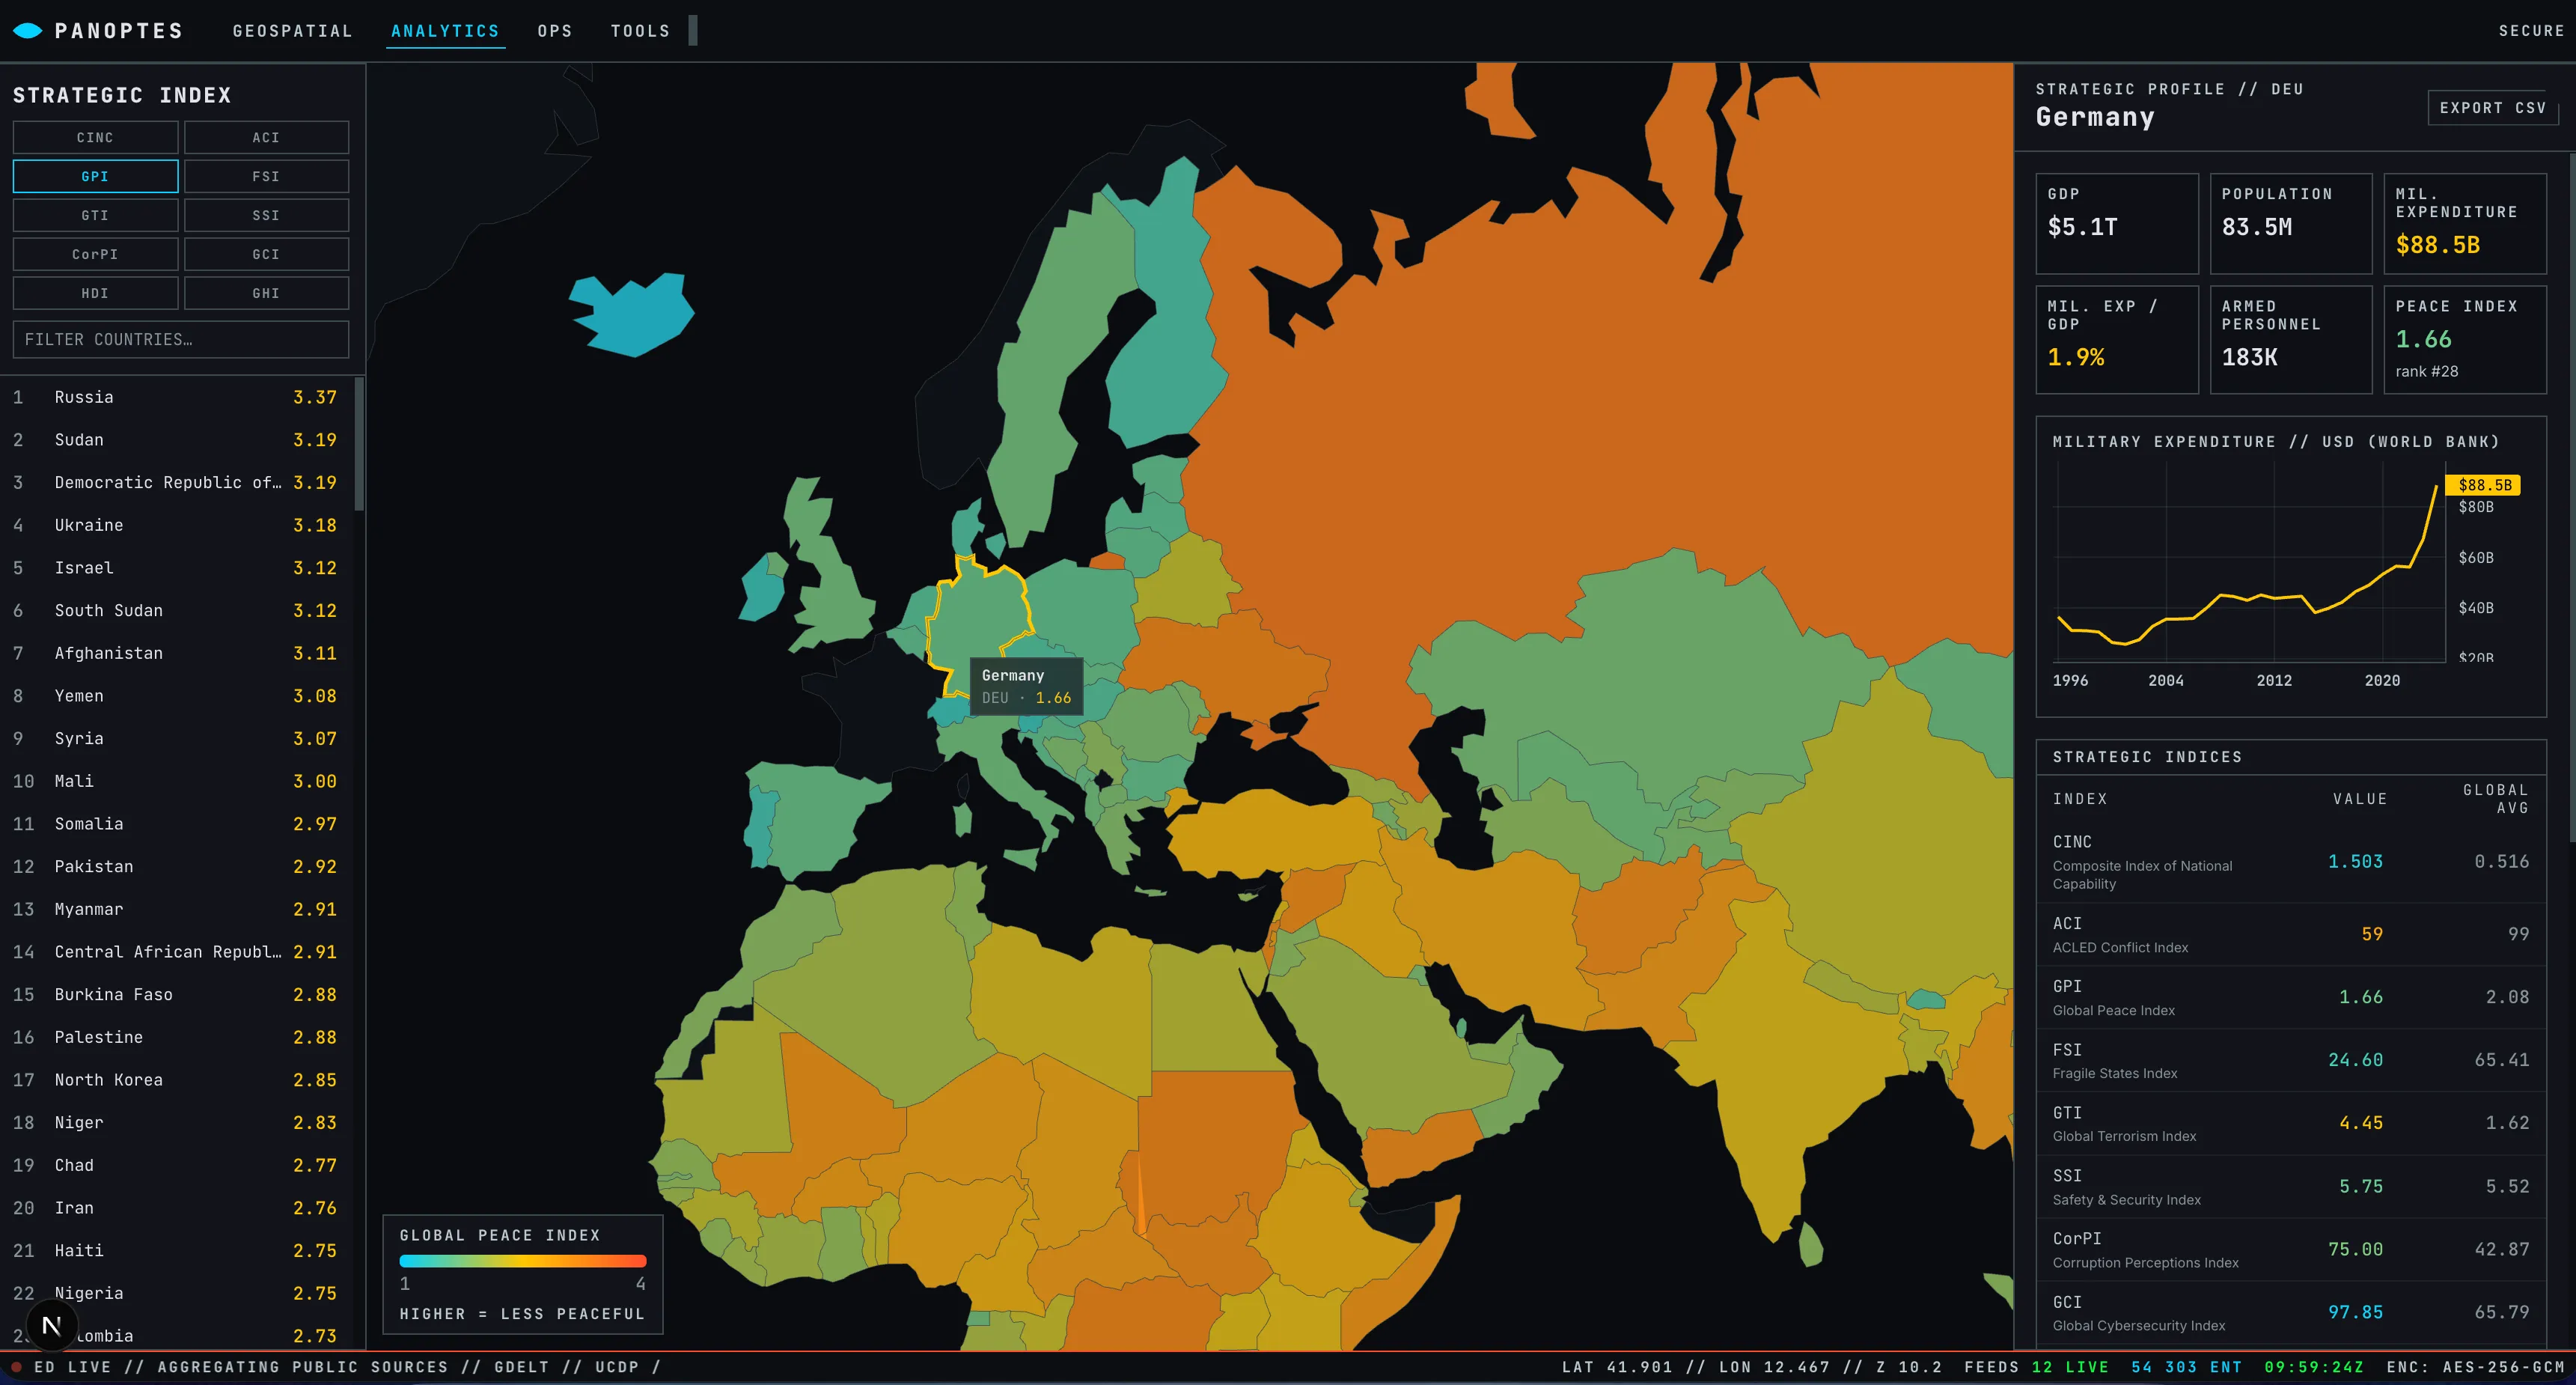Click the Peace Index 1.66 card

pos(2465,340)
